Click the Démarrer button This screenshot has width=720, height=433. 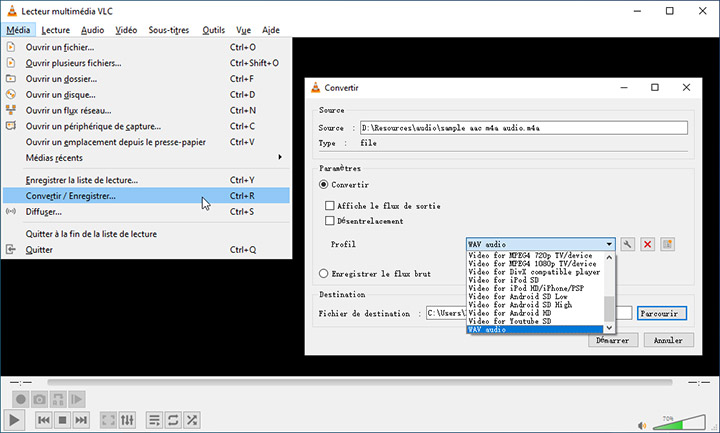pos(613,340)
